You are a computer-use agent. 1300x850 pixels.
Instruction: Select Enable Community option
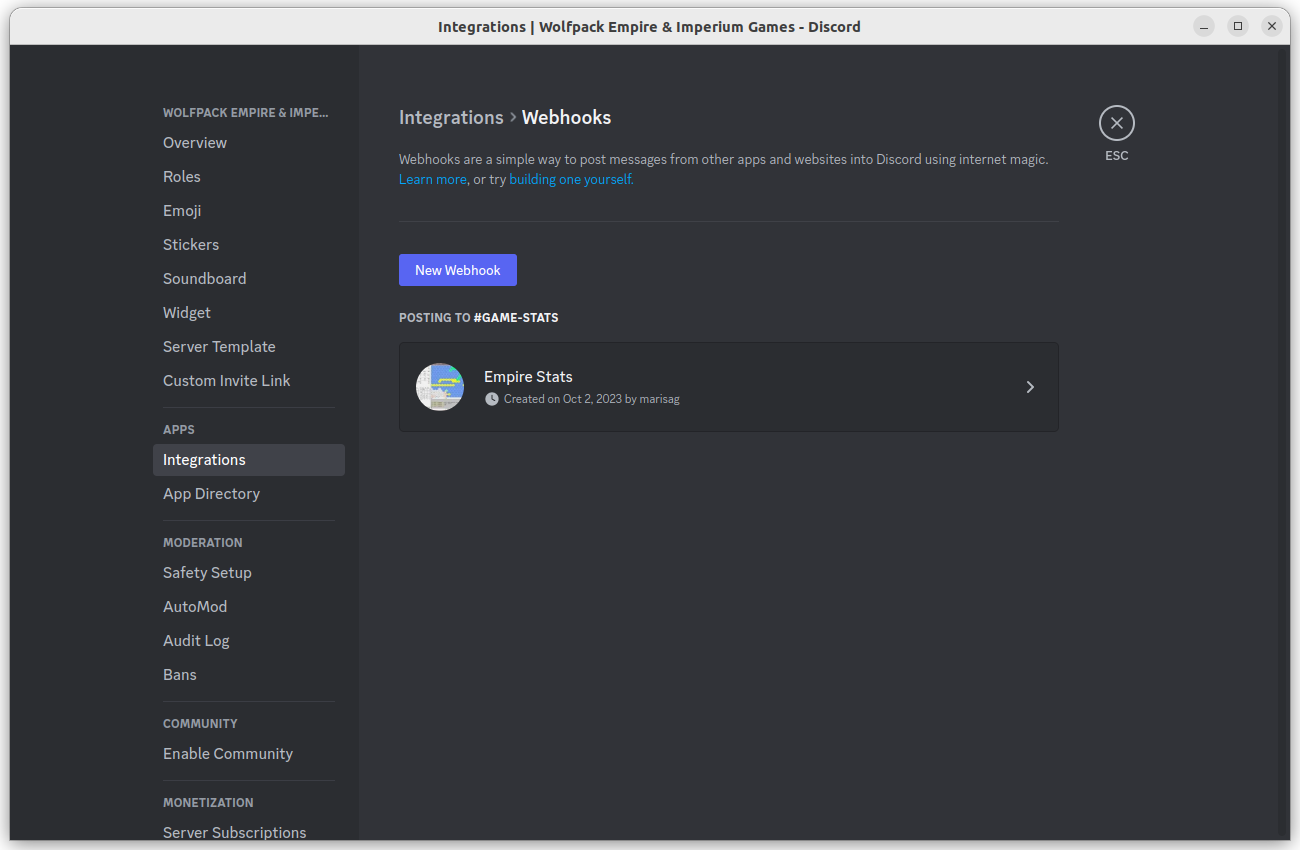click(x=249, y=754)
